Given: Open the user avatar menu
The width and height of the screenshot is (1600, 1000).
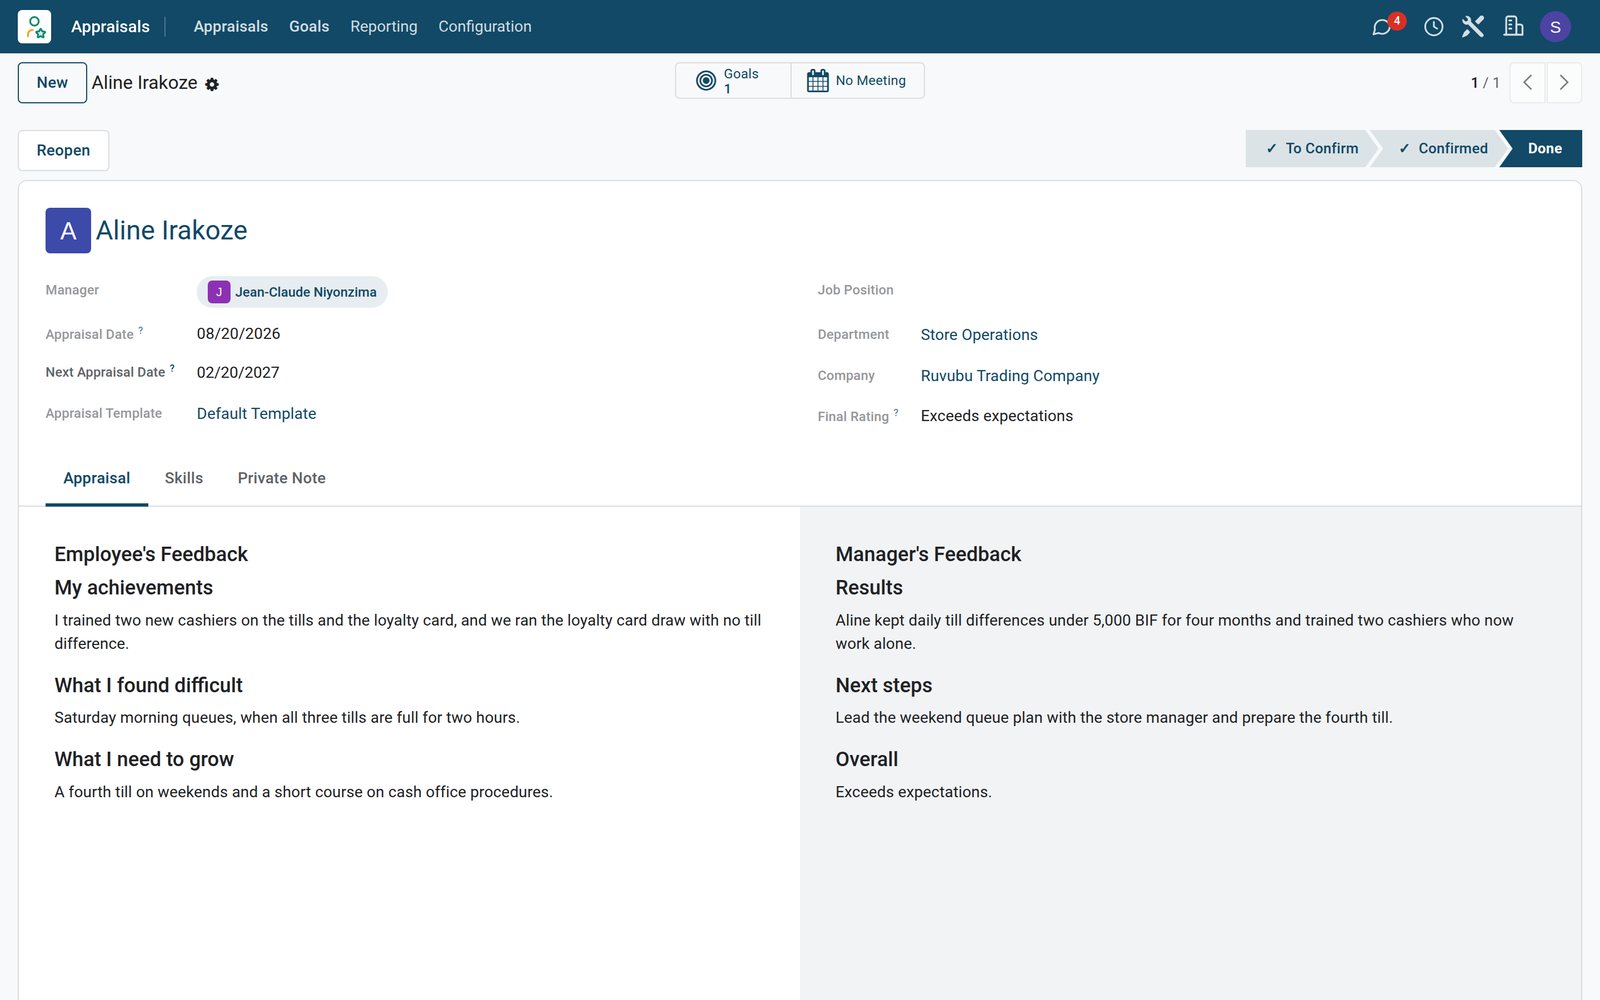Looking at the screenshot, I should pyautogui.click(x=1555, y=27).
